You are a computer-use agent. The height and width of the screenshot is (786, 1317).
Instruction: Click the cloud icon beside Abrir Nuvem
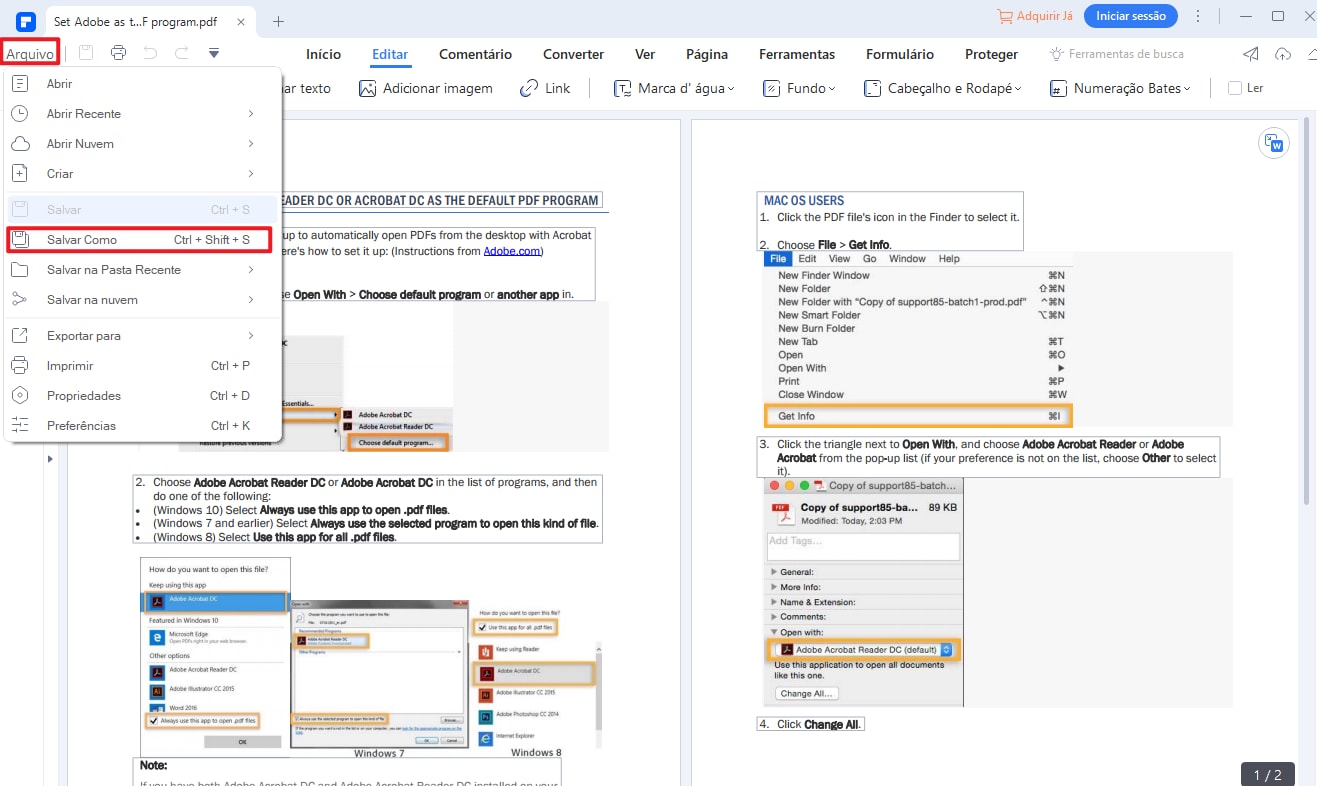click(x=19, y=144)
